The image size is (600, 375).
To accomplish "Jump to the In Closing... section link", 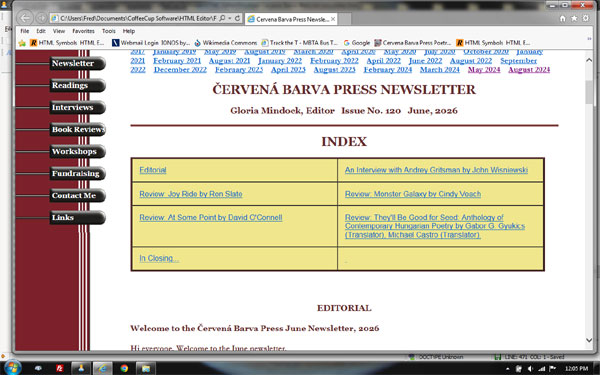I will tap(159, 258).
